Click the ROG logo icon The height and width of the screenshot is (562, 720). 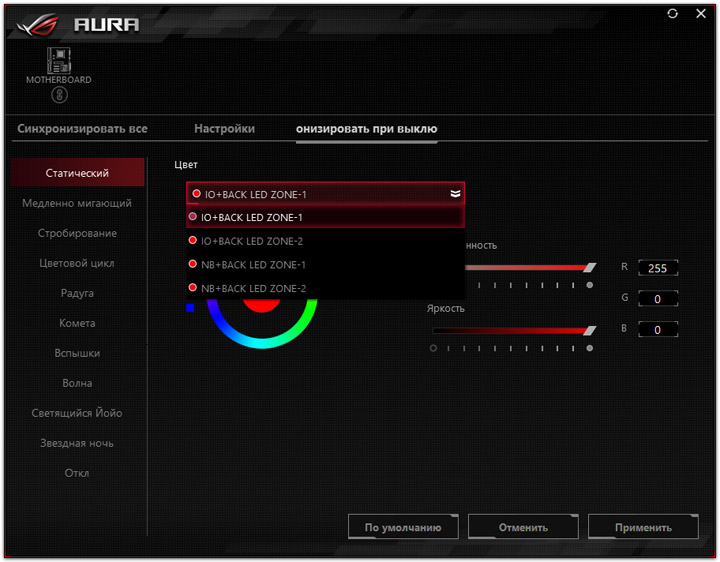pyautogui.click(x=38, y=25)
